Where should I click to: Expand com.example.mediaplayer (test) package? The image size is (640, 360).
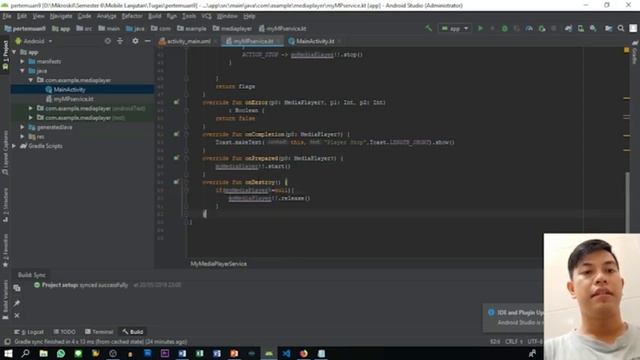(31, 118)
